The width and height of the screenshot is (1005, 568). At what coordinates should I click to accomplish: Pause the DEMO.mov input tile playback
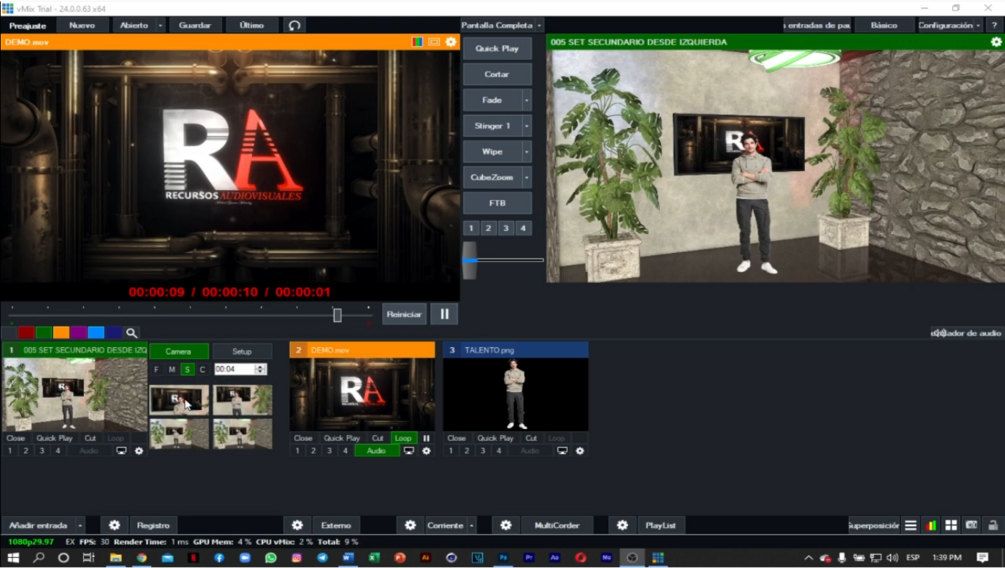click(x=426, y=439)
